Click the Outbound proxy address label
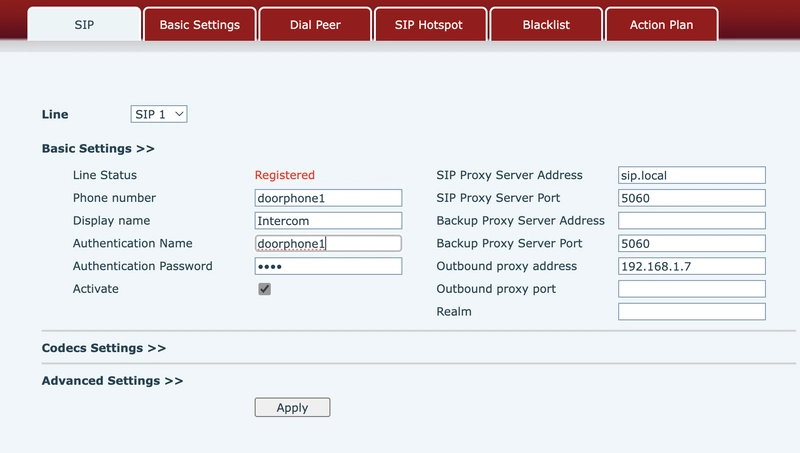 coord(507,266)
